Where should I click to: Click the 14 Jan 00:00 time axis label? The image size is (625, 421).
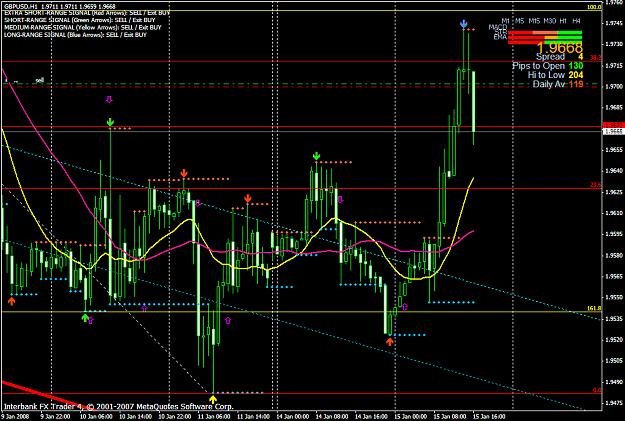coord(293,416)
